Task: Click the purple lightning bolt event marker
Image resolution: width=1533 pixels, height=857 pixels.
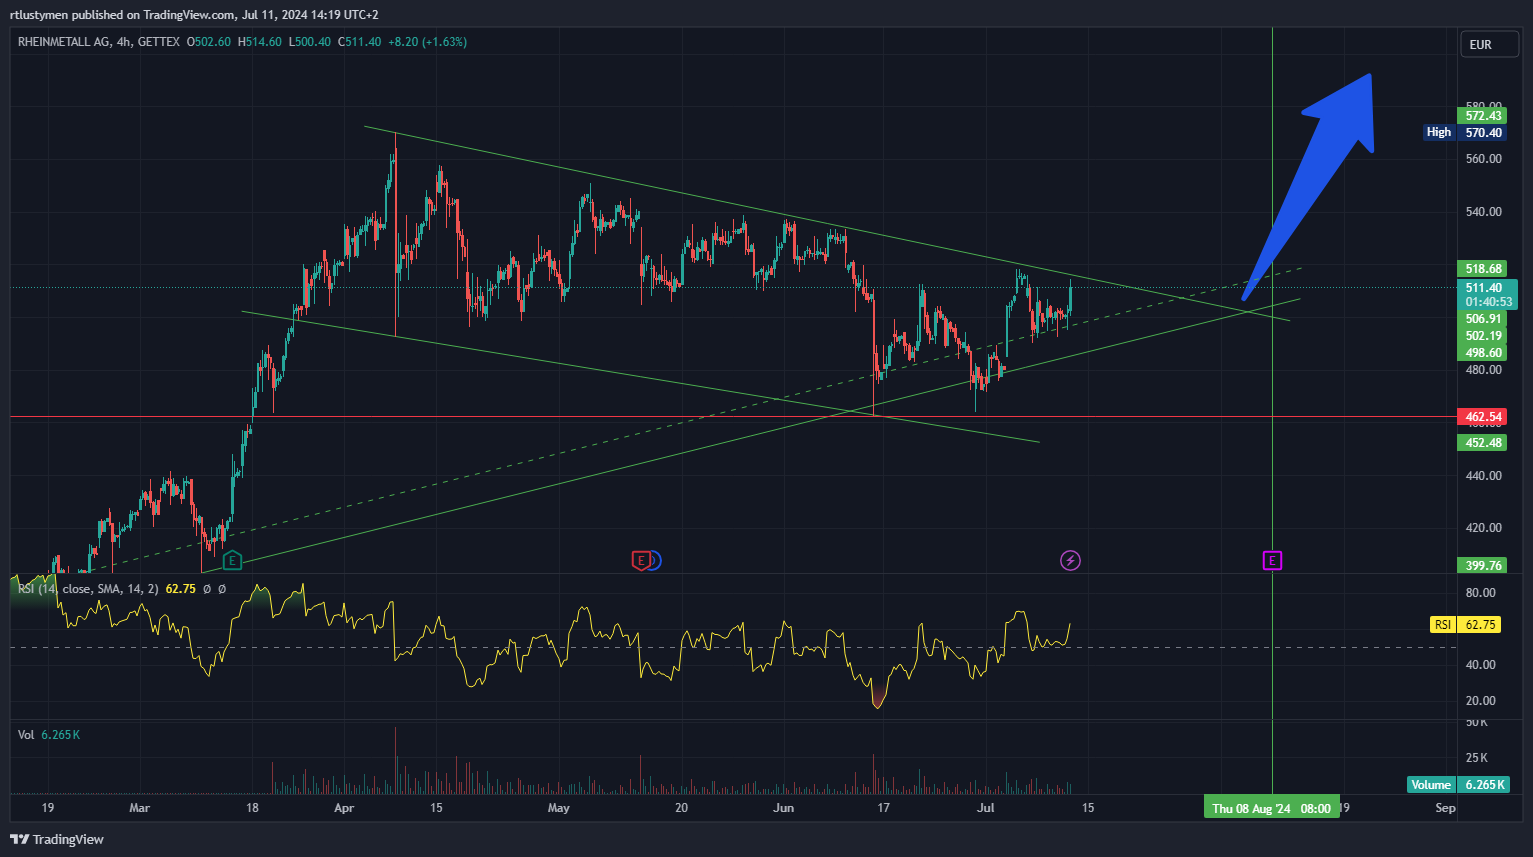Action: click(x=1070, y=560)
